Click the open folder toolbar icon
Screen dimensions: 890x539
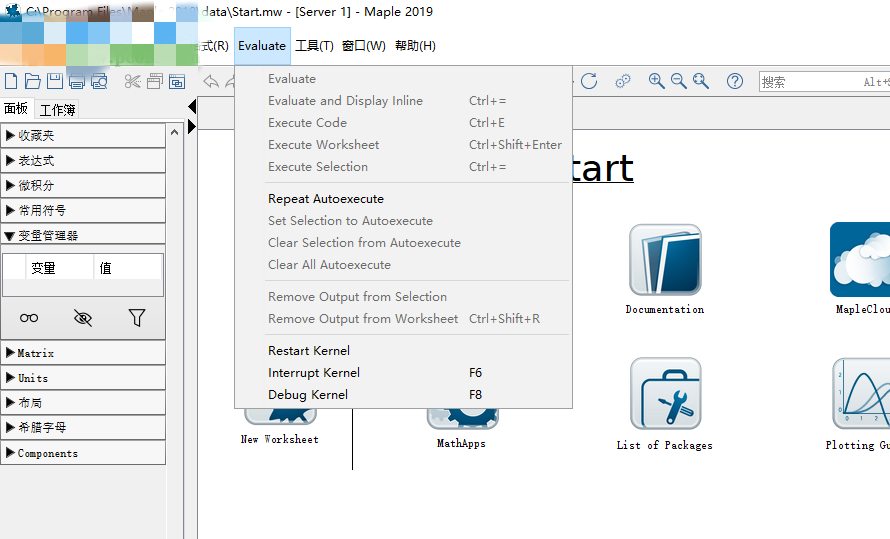tap(32, 81)
